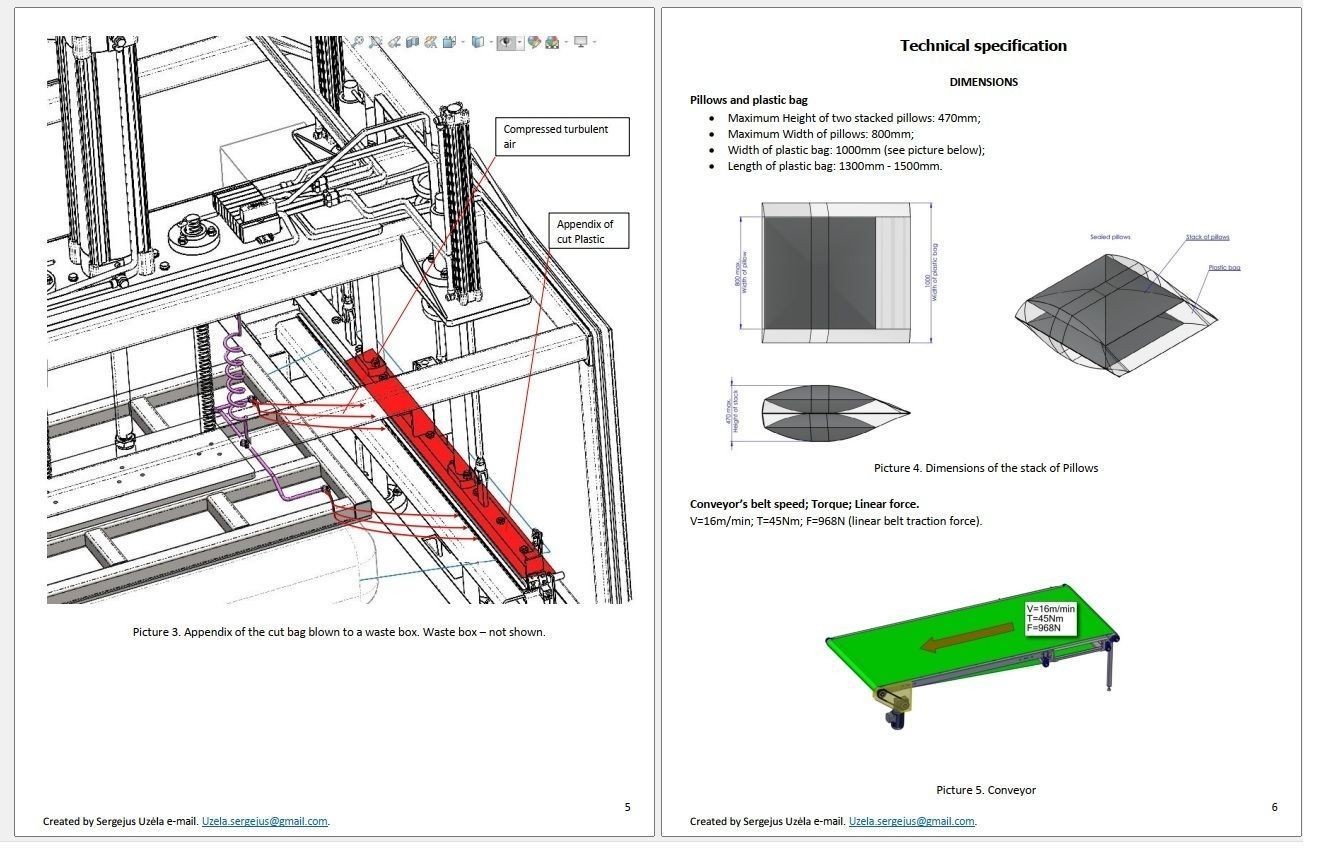Click the 3D sealed pillows illustration
The width and height of the screenshot is (1324, 856).
coord(1116,314)
